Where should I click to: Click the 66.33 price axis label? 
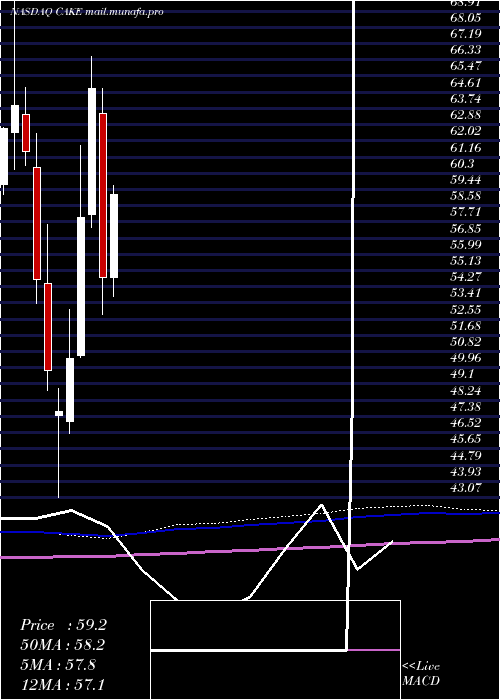pyautogui.click(x=466, y=50)
